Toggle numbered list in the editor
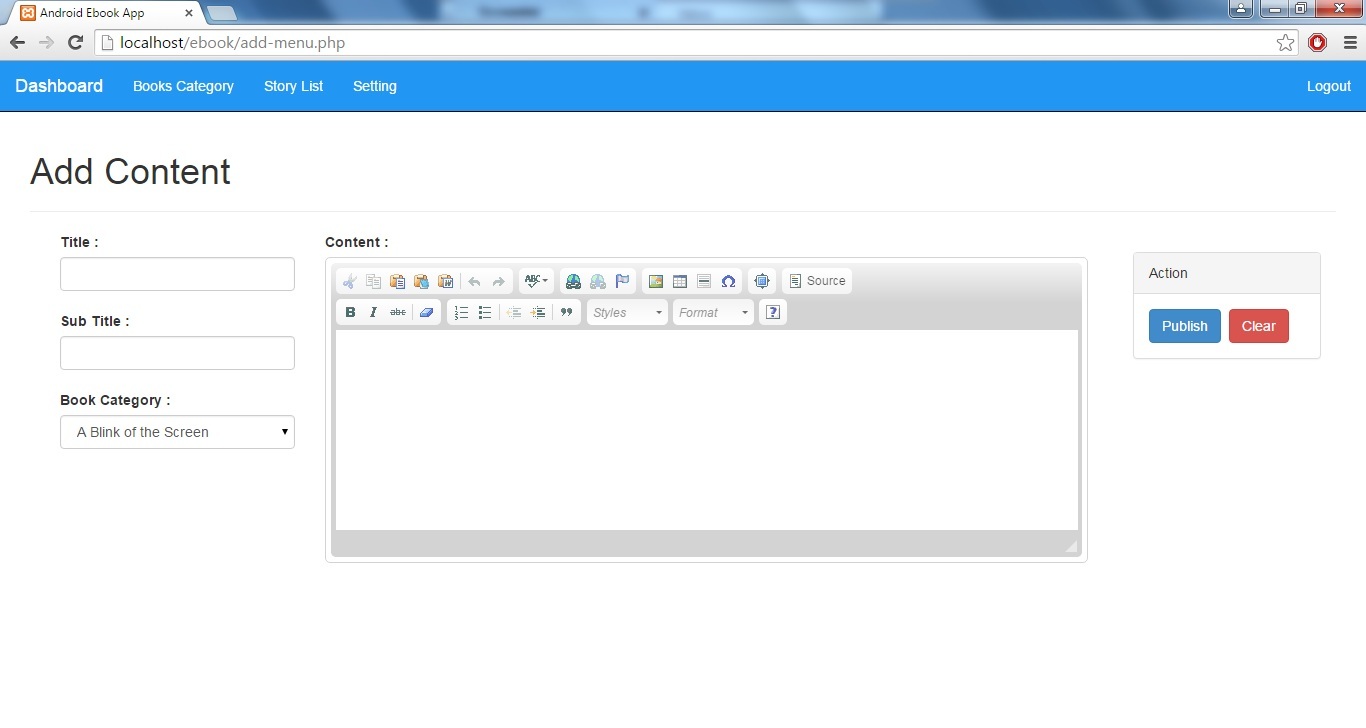 pyautogui.click(x=461, y=313)
